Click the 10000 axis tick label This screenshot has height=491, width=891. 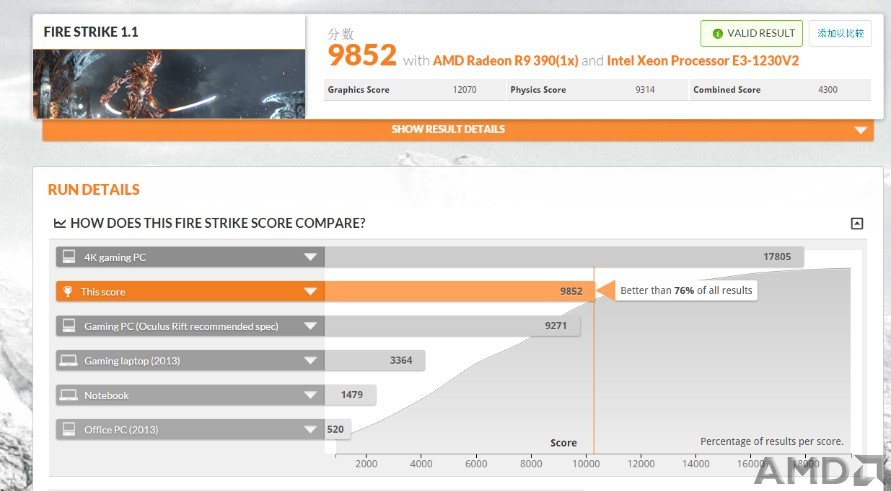586,464
